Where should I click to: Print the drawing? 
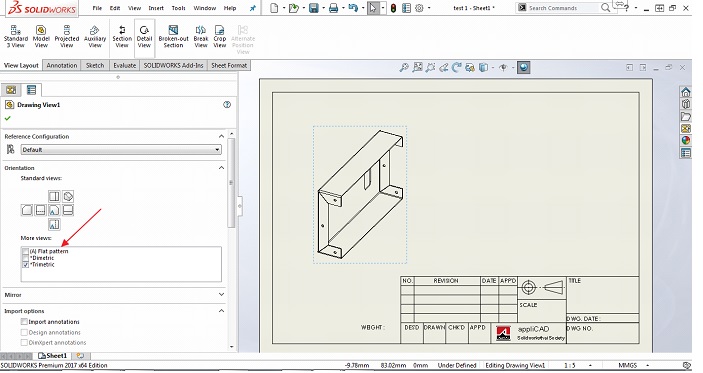tap(333, 8)
